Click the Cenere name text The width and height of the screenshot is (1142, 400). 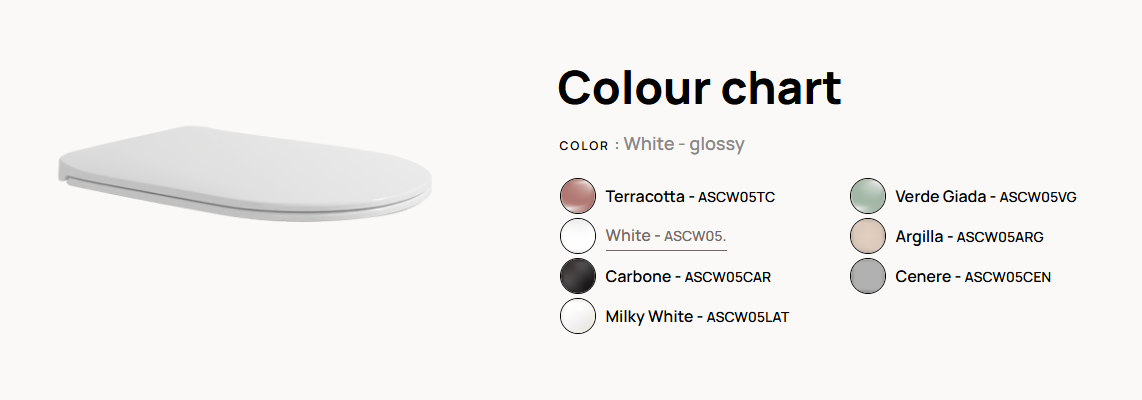923,276
